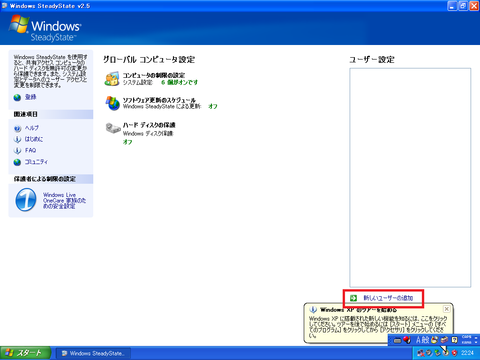The width and height of the screenshot is (480, 360).
Task: Open the コミュニティ community link
Action: pos(36,162)
